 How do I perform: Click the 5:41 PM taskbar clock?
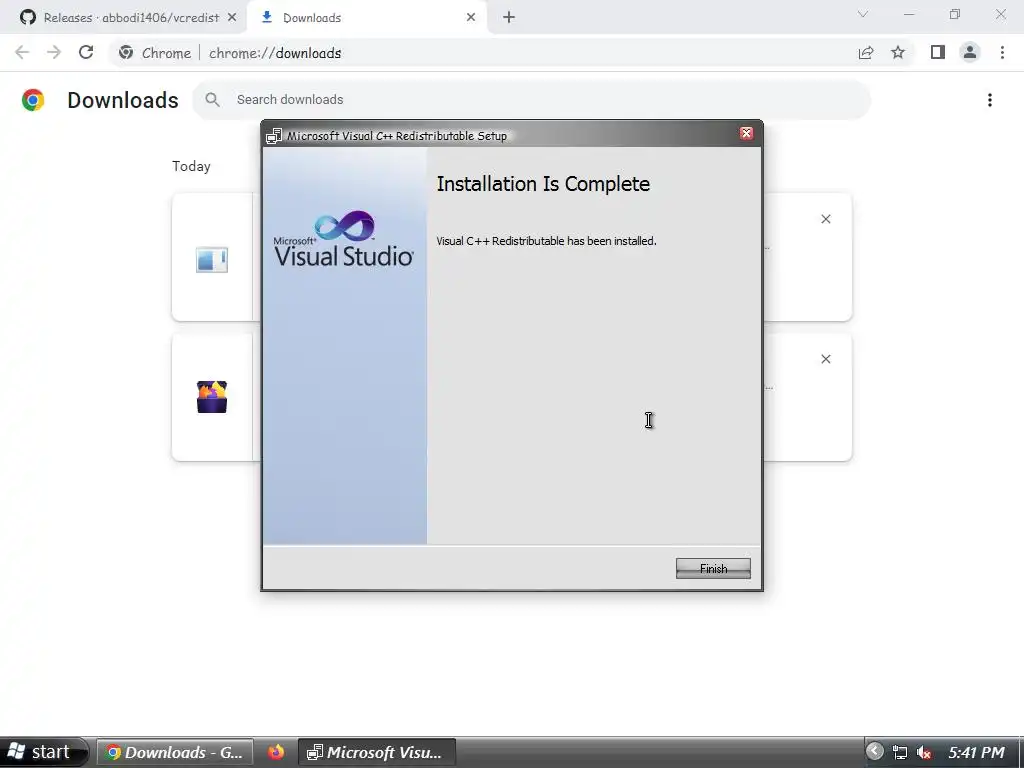point(976,752)
